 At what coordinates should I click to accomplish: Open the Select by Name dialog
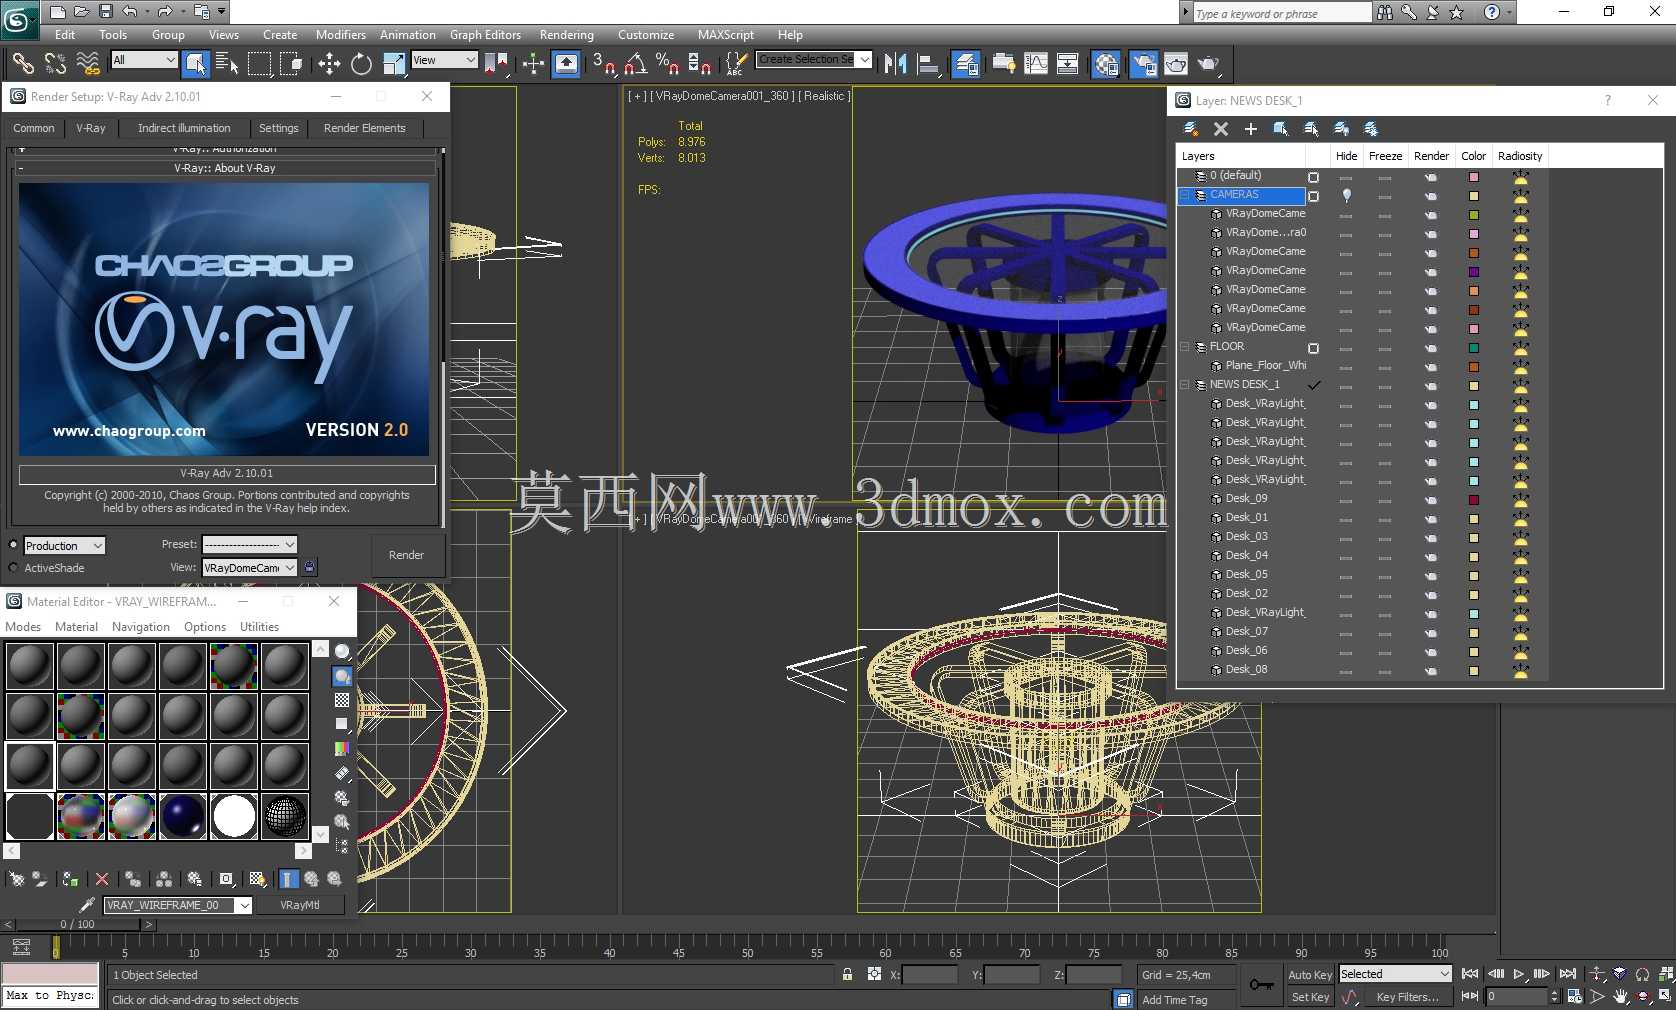227,64
